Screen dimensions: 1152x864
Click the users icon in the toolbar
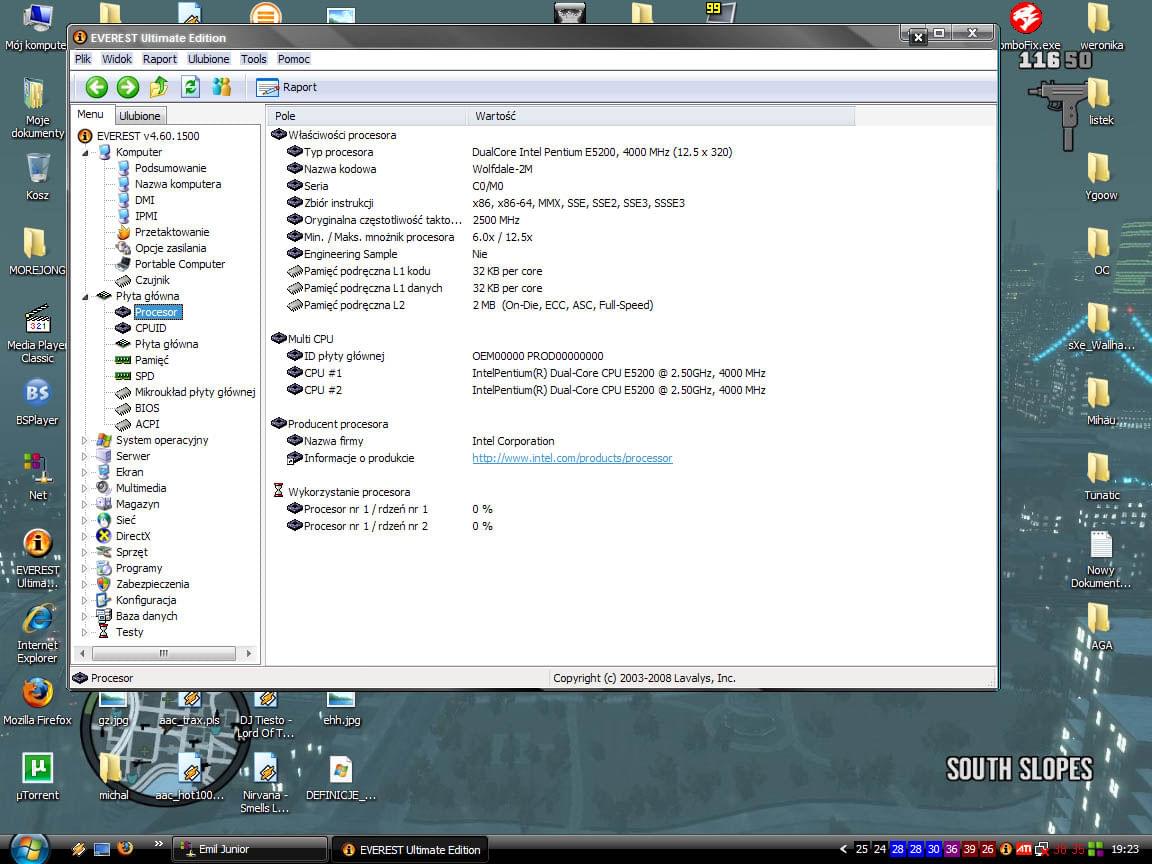pos(221,87)
